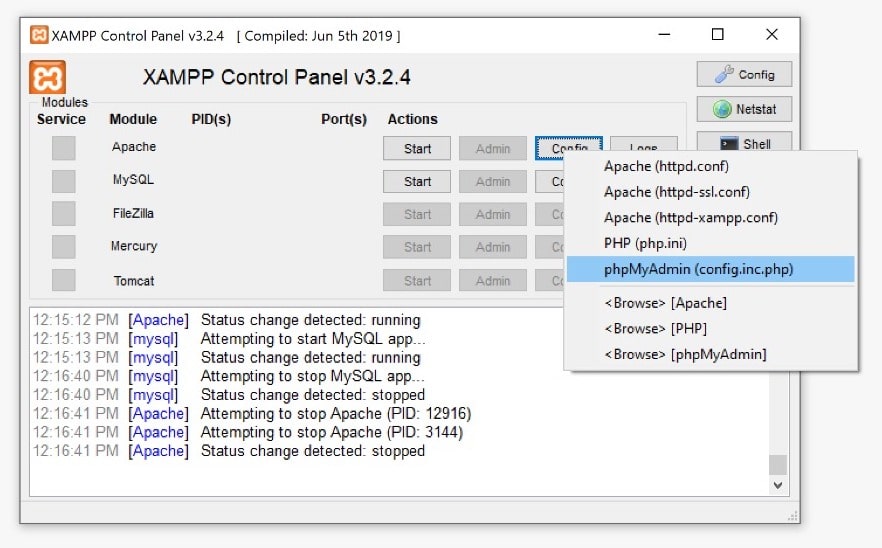882x548 pixels.
Task: Start the Apache module
Action: pos(417,149)
